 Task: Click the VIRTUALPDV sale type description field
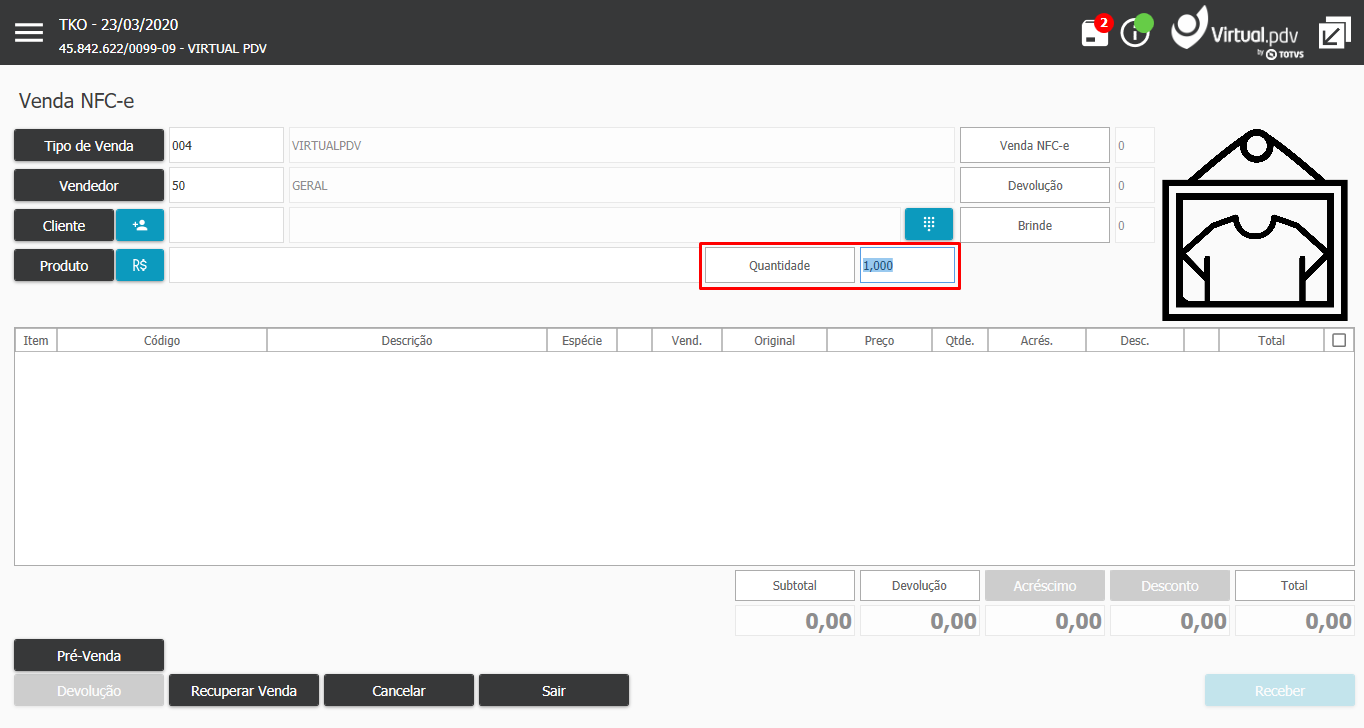[x=622, y=145]
